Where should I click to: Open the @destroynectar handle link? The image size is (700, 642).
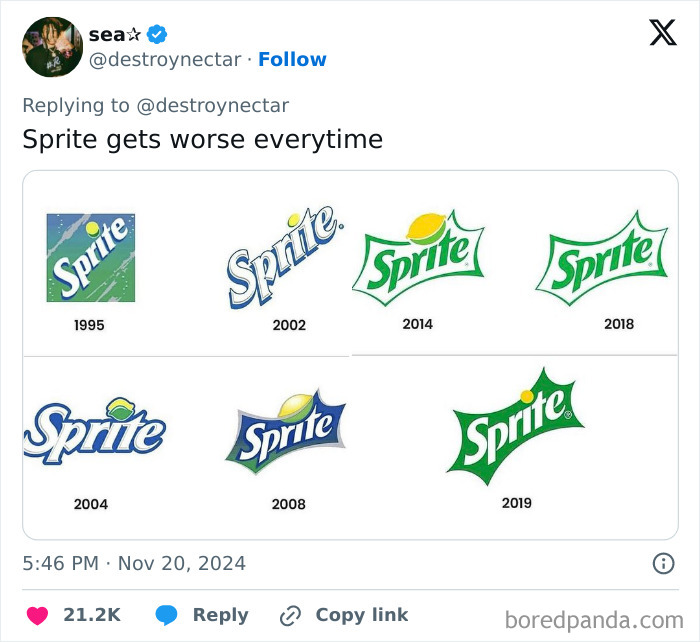(165, 60)
